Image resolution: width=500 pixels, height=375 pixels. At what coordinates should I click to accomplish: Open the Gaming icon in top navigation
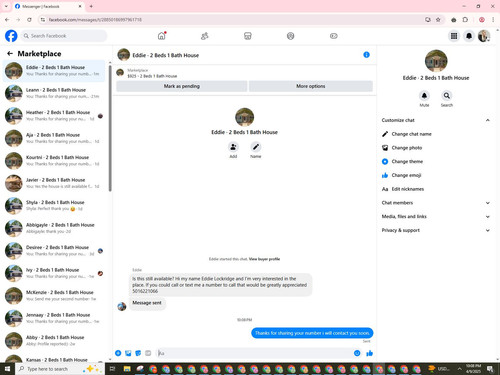334,36
